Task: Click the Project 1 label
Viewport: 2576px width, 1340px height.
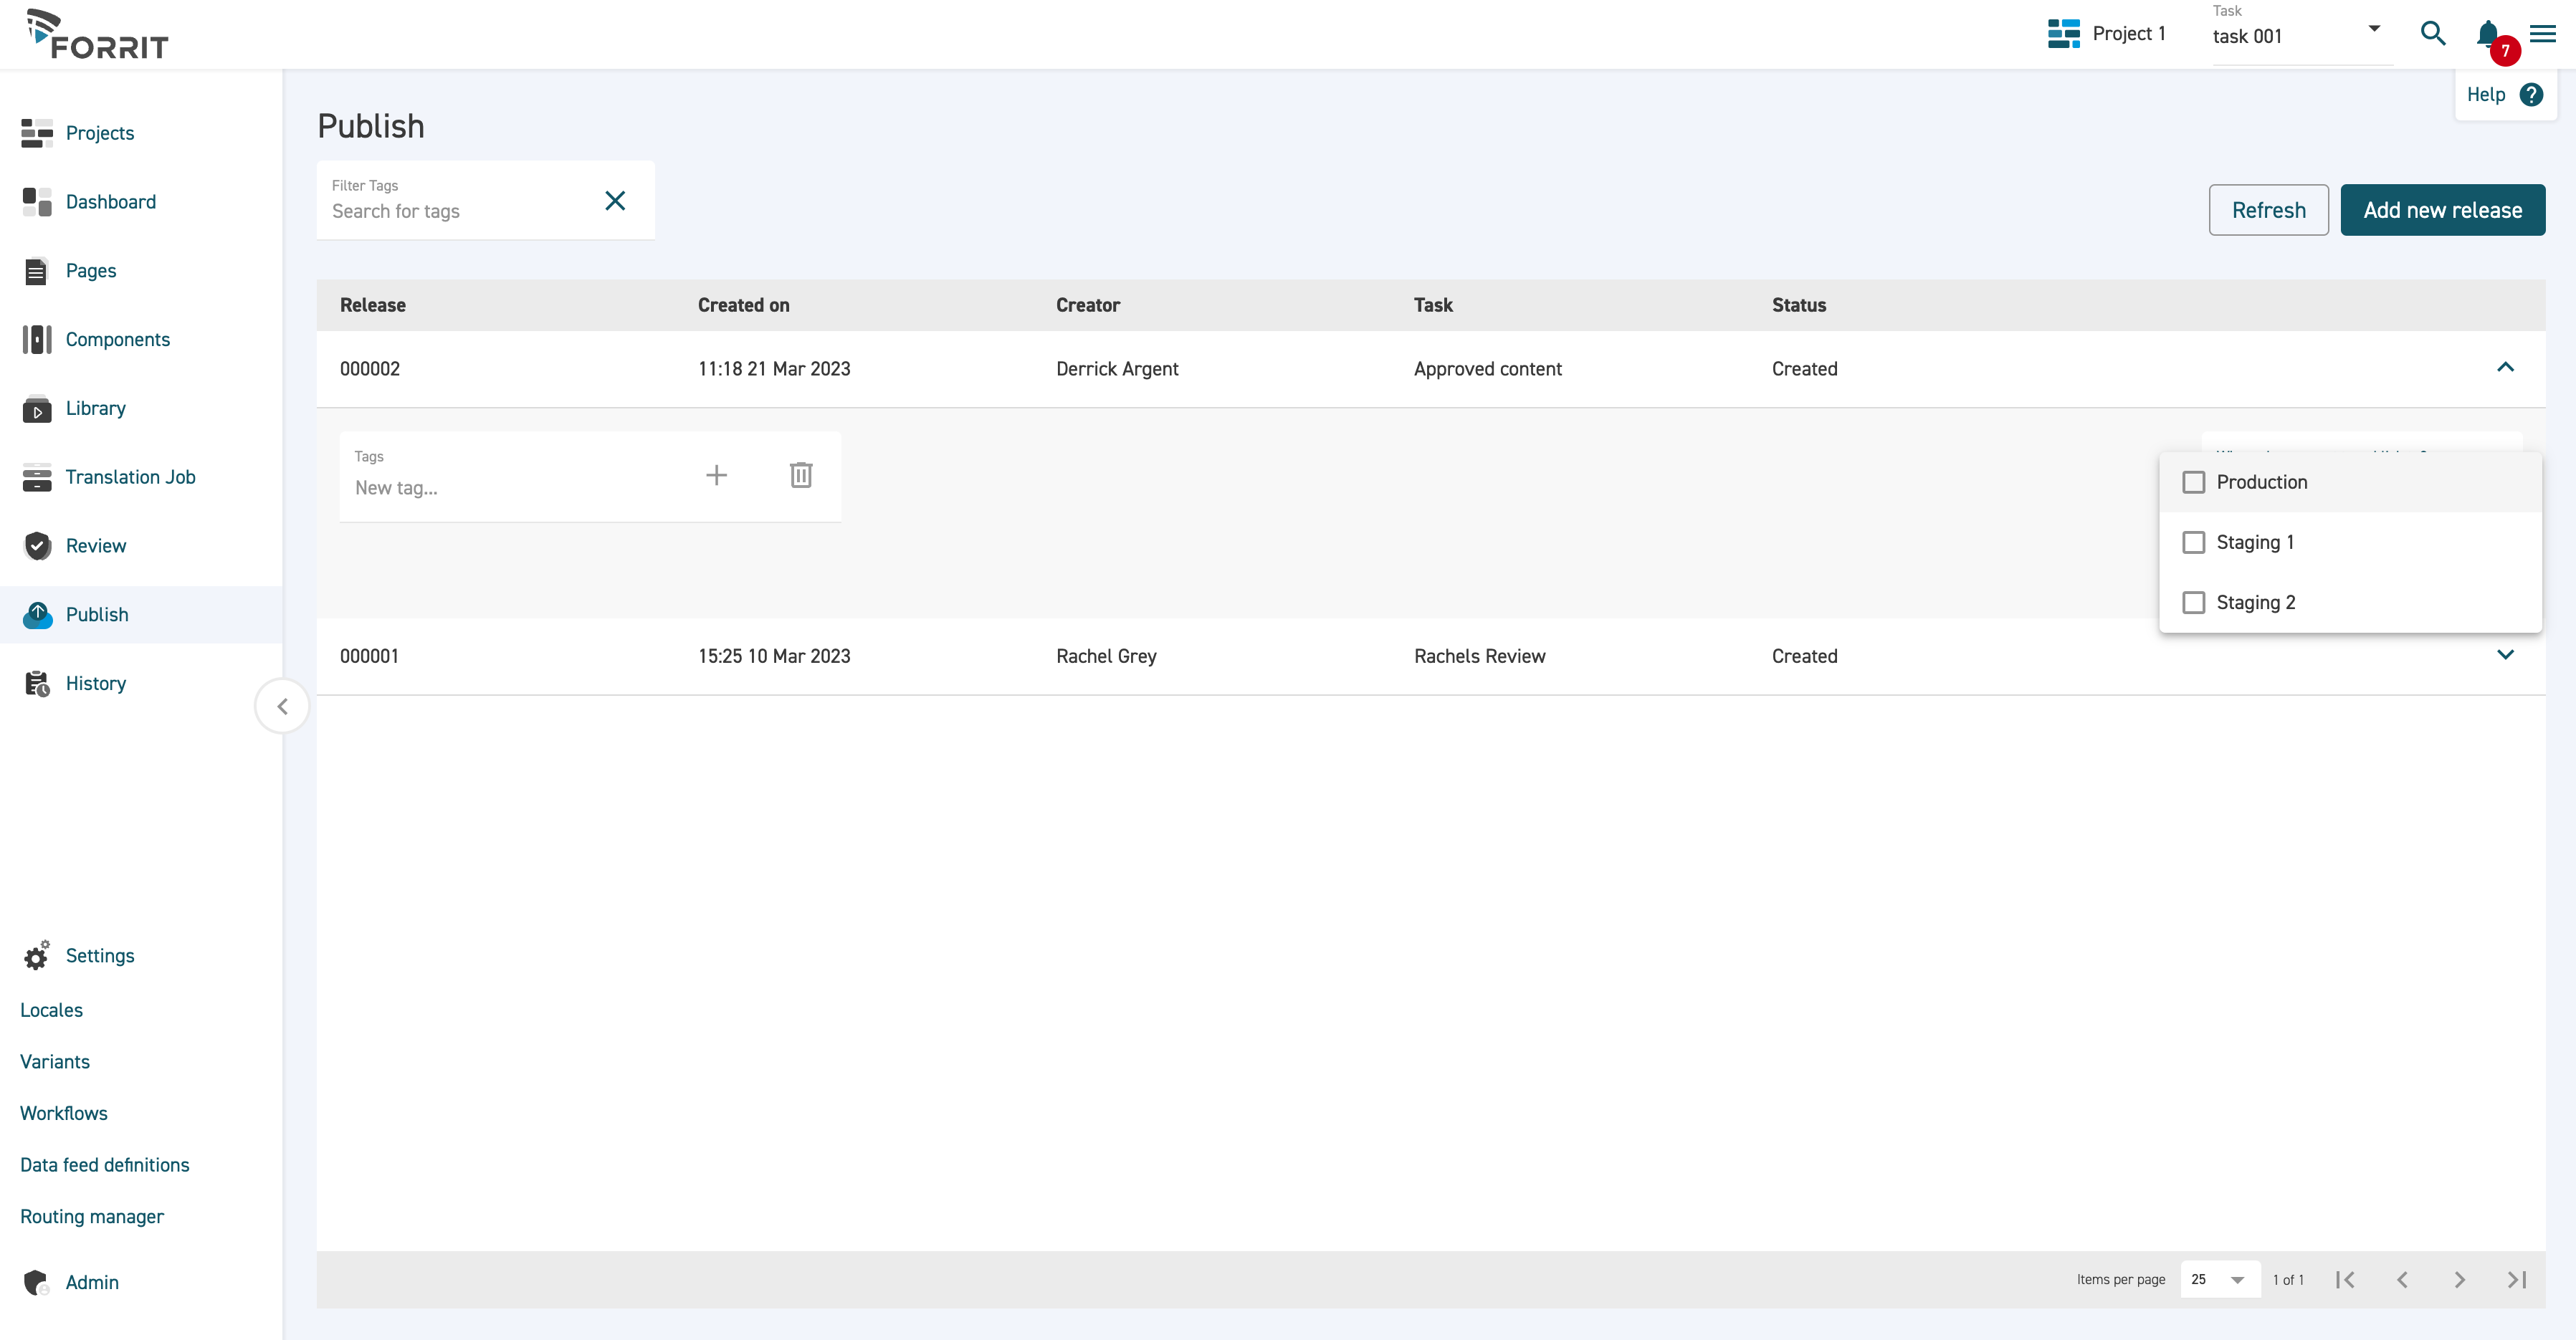Action: (x=2129, y=34)
